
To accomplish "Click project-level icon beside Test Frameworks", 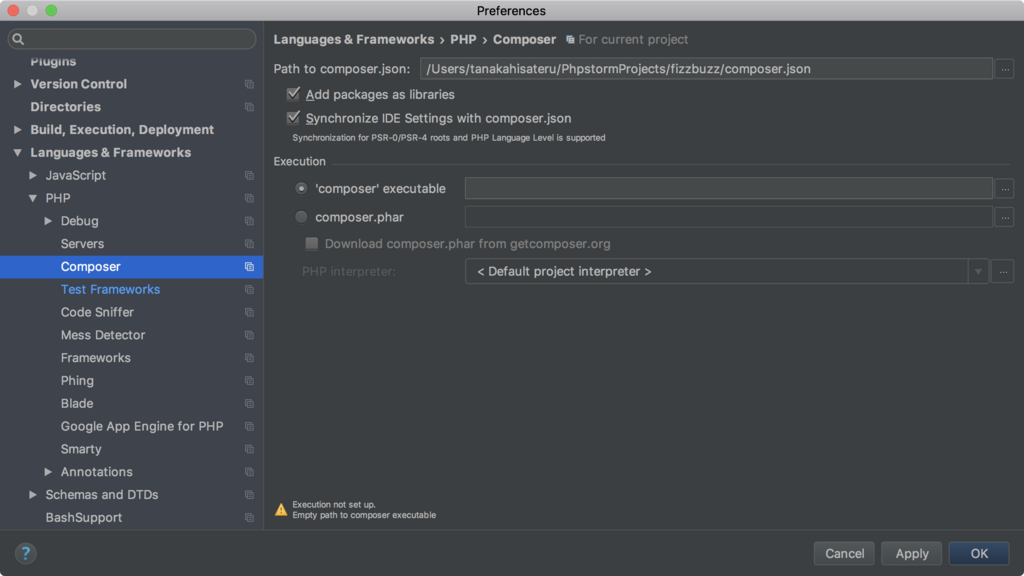I will 249,290.
